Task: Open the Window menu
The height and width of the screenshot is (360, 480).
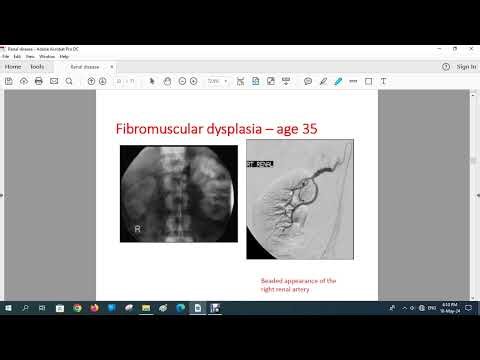Action: coord(47,56)
